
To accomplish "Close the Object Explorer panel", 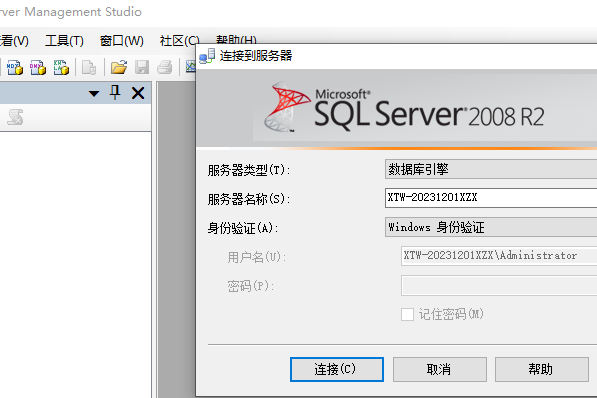I will 138,93.
